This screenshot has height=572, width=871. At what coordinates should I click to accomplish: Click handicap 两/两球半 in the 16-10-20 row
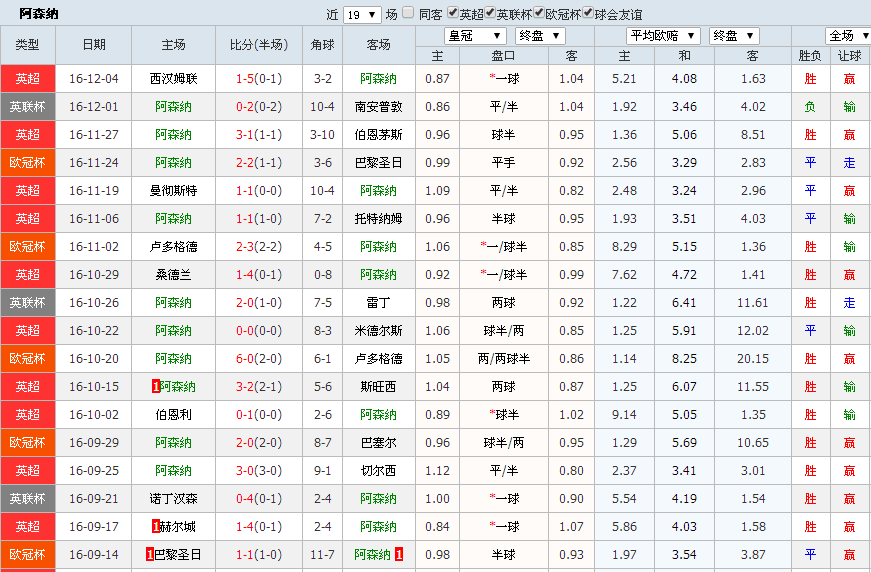[x=504, y=359]
